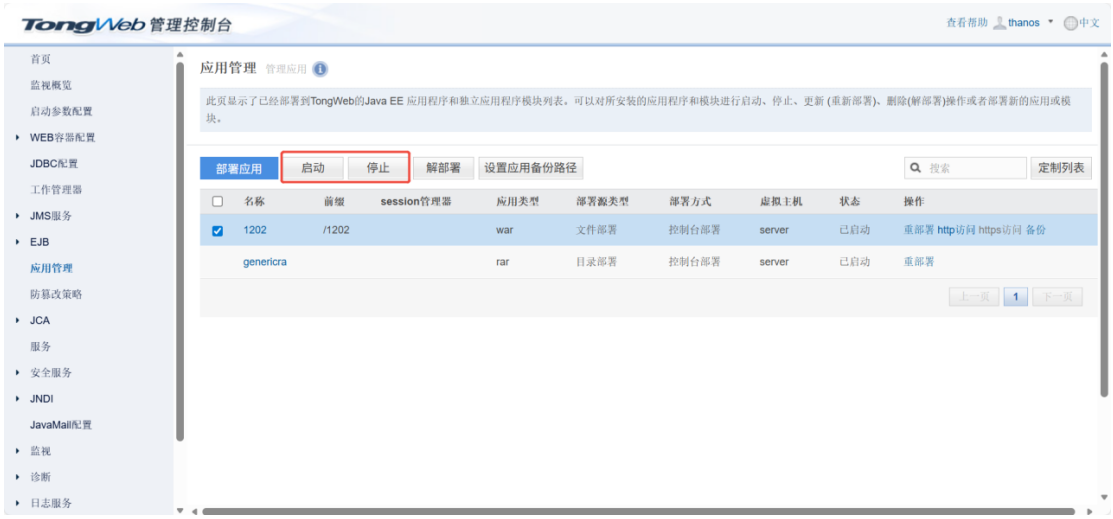
Task: Expand the 安全服务 sidebar section
Action: (20, 373)
